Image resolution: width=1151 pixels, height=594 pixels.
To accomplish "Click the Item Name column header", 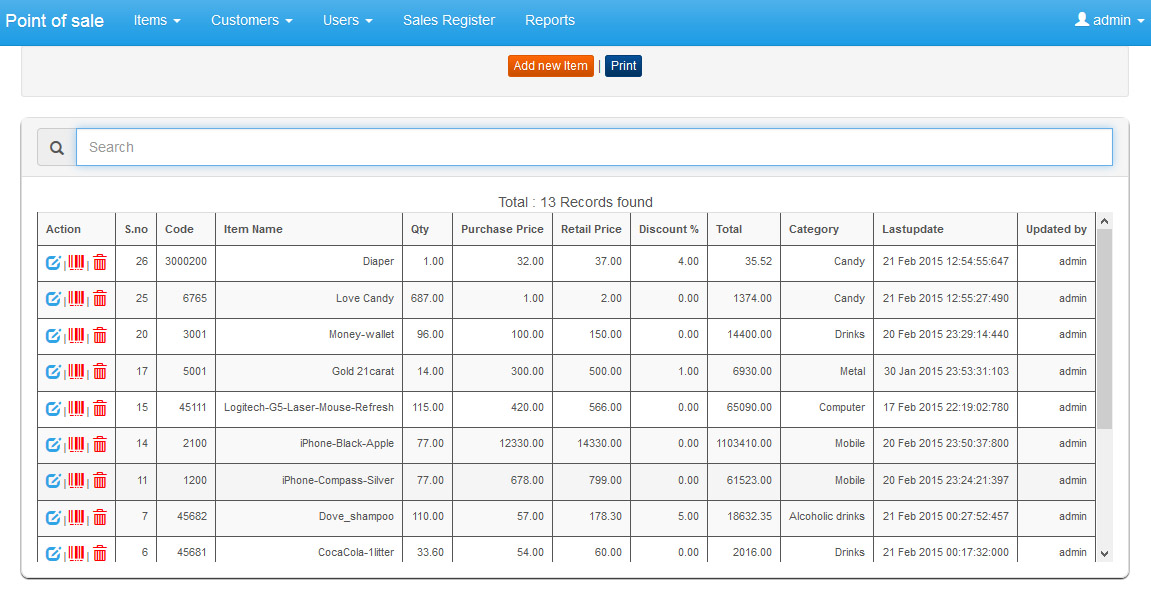I will click(253, 229).
